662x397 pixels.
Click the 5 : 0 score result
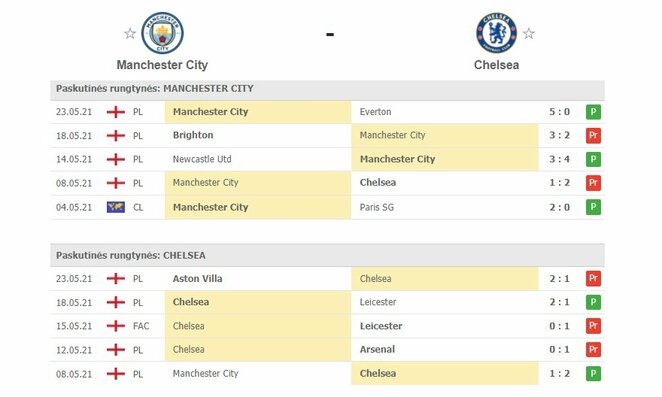coord(559,112)
